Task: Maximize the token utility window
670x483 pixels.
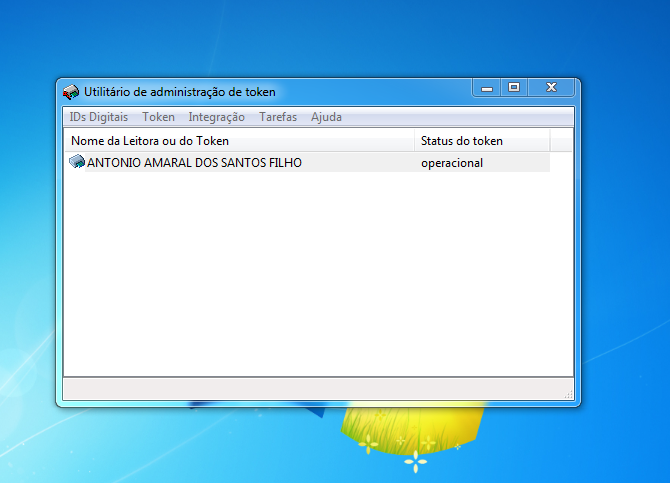Action: pos(514,88)
